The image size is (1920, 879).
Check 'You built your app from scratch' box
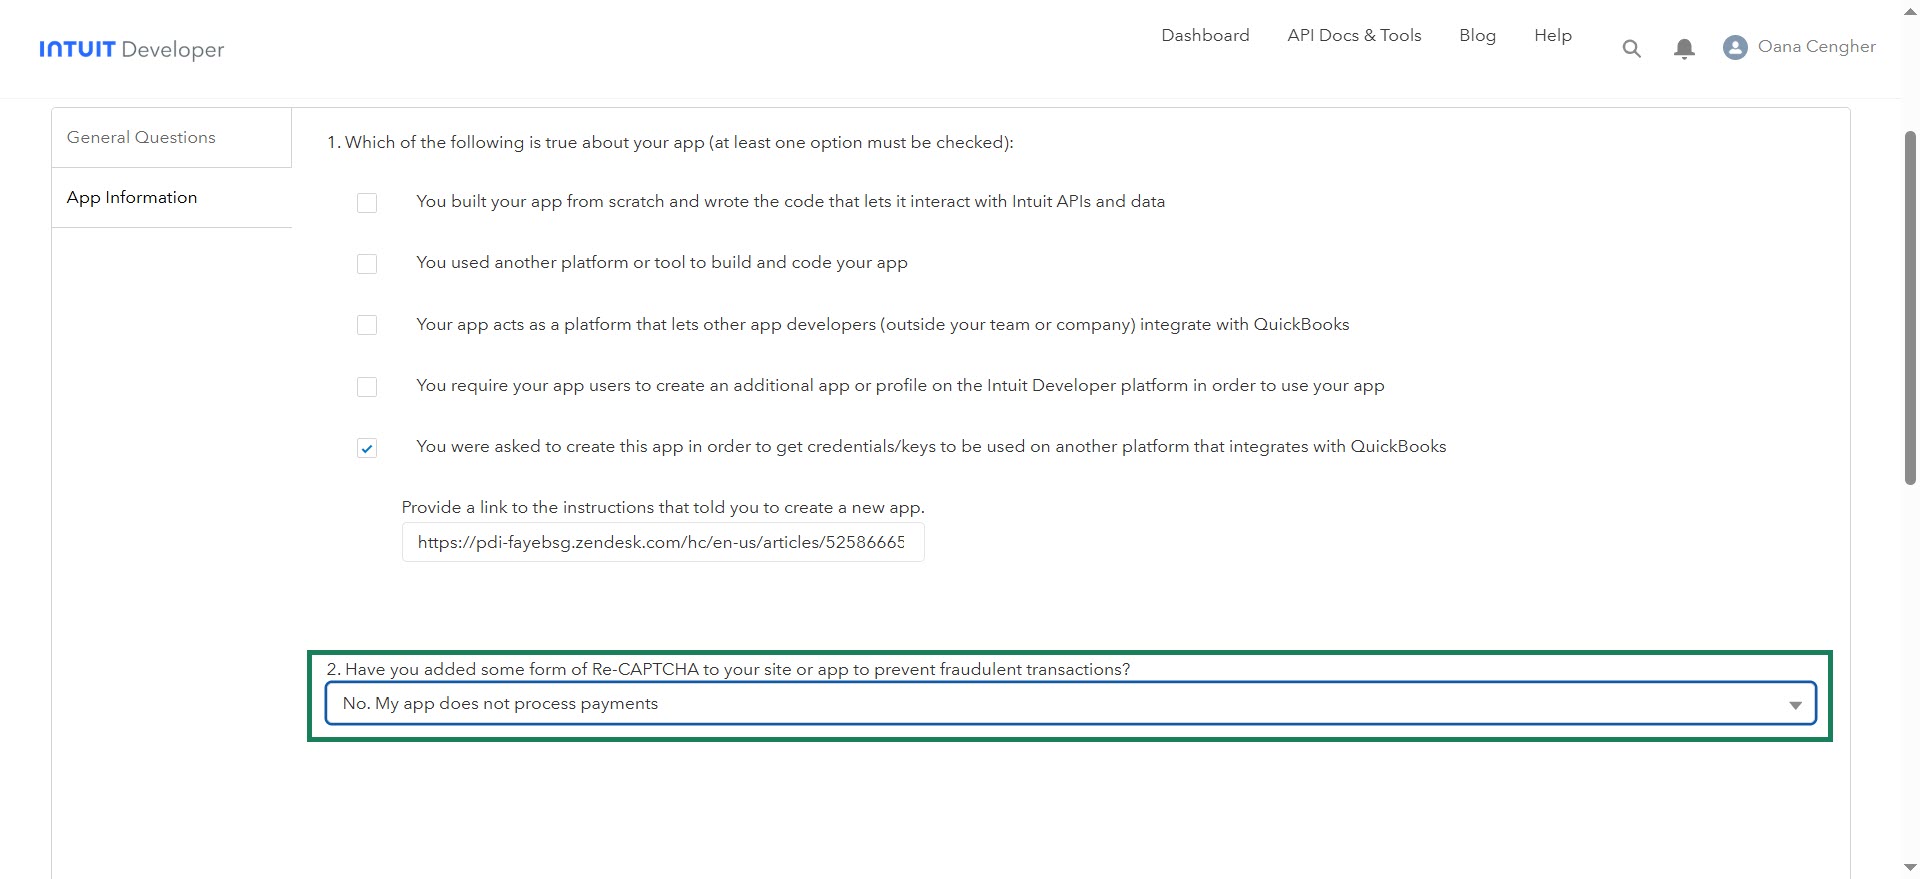(367, 203)
